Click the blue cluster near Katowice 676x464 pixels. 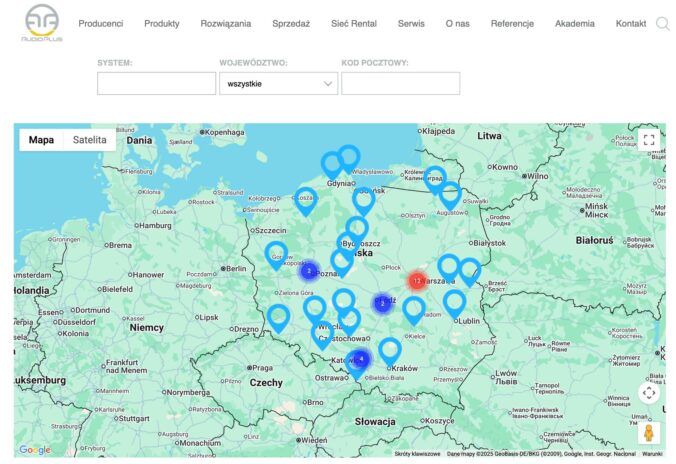[361, 358]
